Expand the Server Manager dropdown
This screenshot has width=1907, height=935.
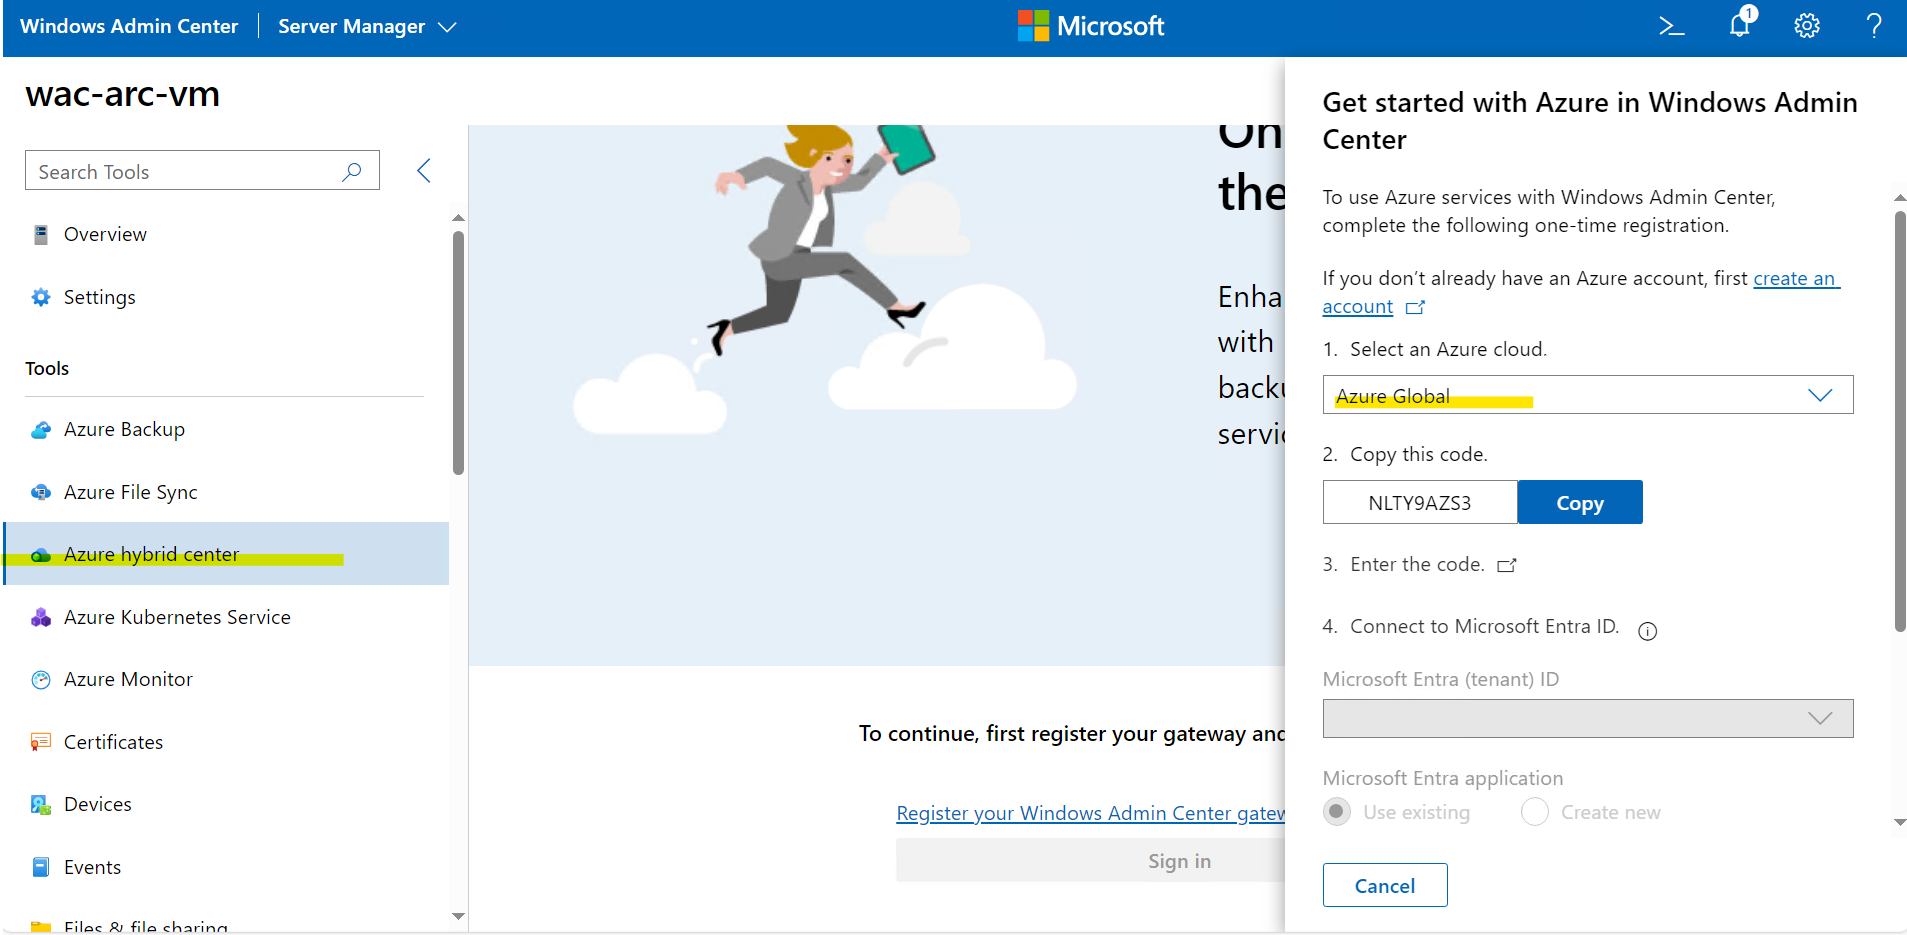point(367,27)
